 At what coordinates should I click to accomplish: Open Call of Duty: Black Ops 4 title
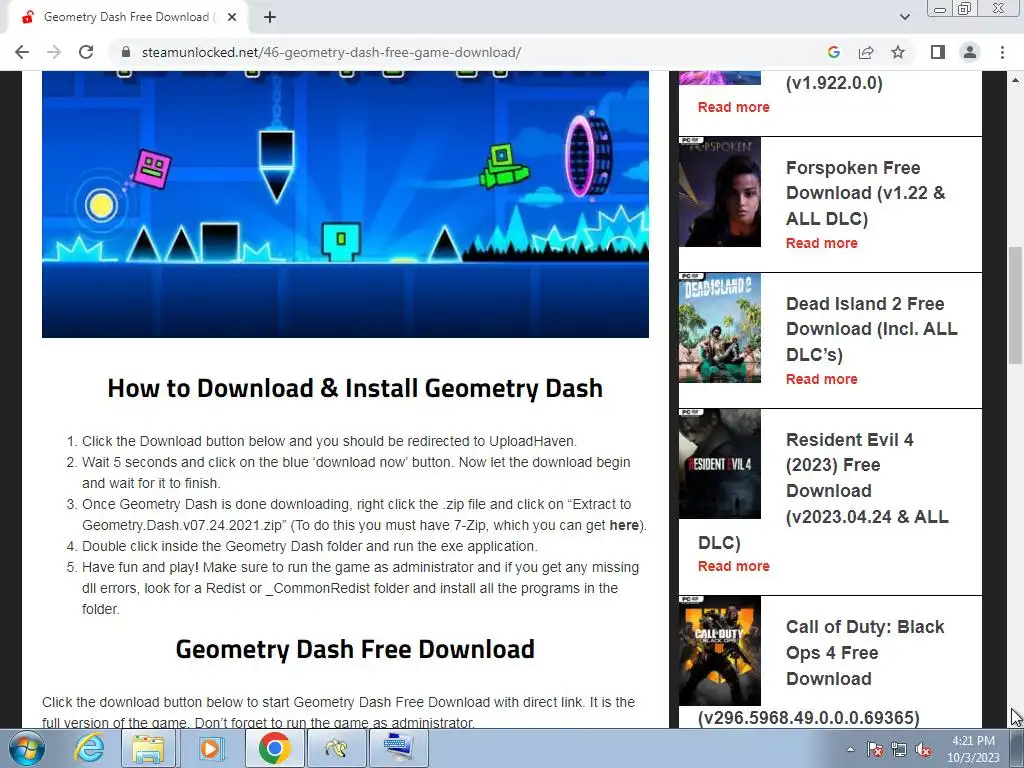click(x=820, y=672)
